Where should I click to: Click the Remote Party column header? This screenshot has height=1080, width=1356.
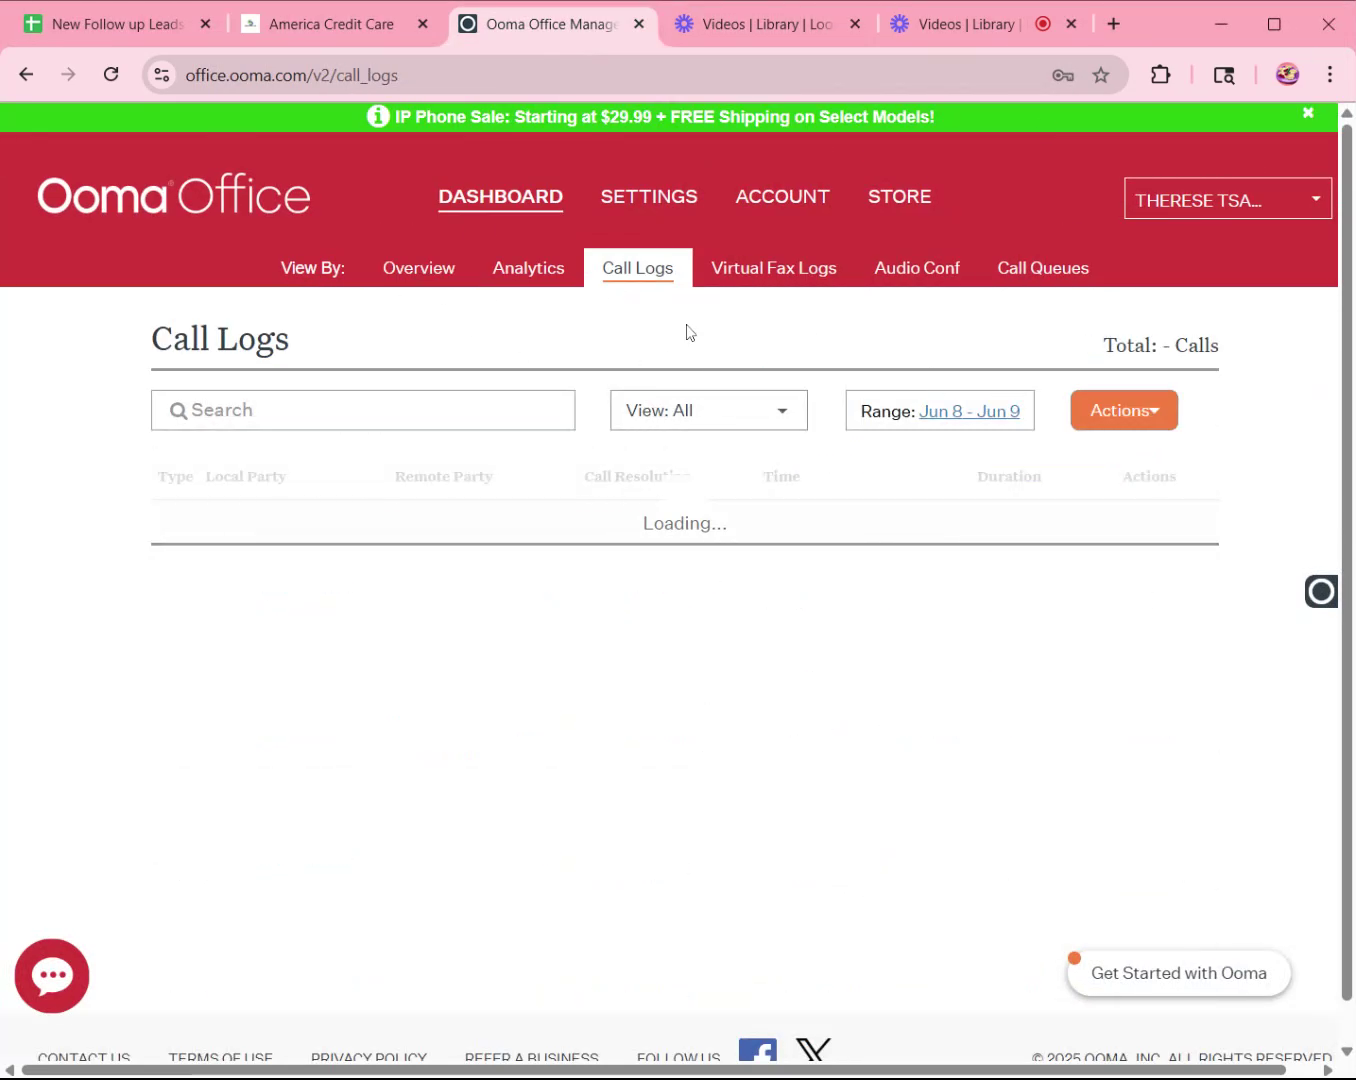point(444,477)
